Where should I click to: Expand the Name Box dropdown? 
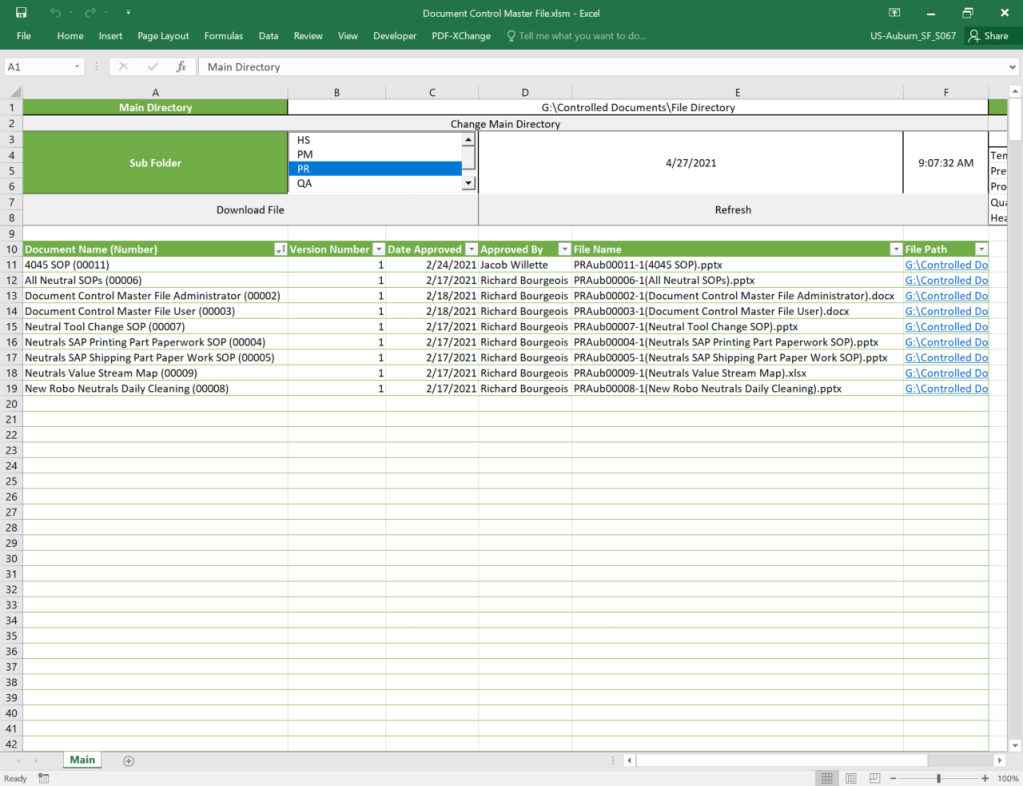[78, 67]
